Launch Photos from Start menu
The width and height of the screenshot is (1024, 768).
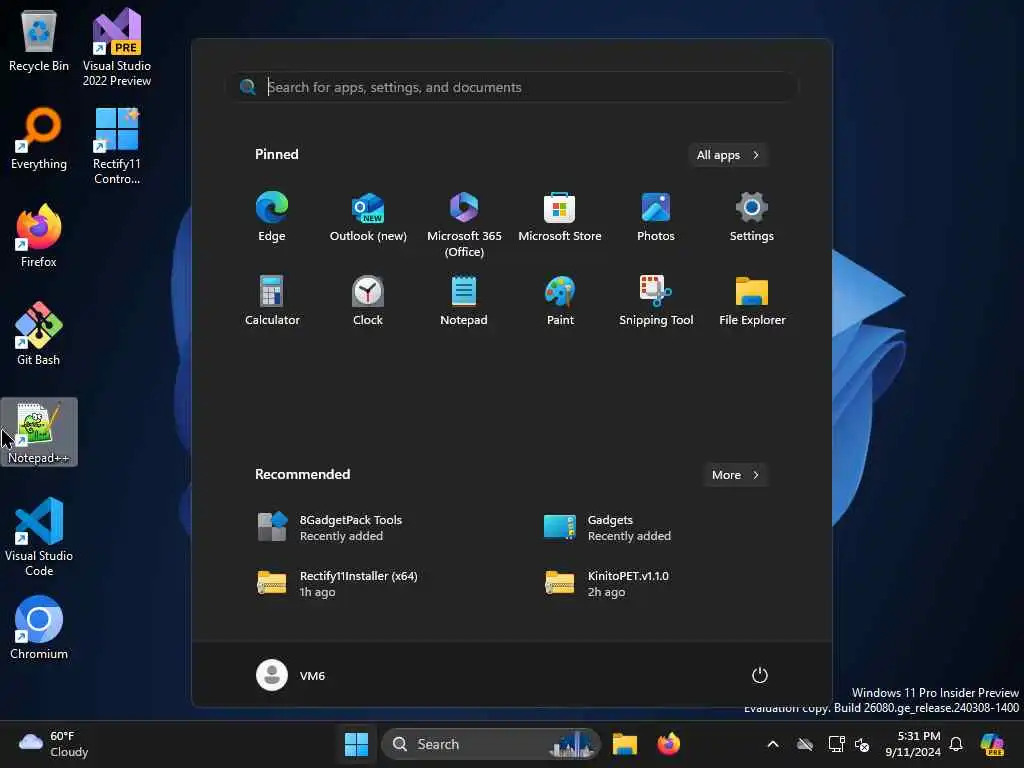[656, 217]
